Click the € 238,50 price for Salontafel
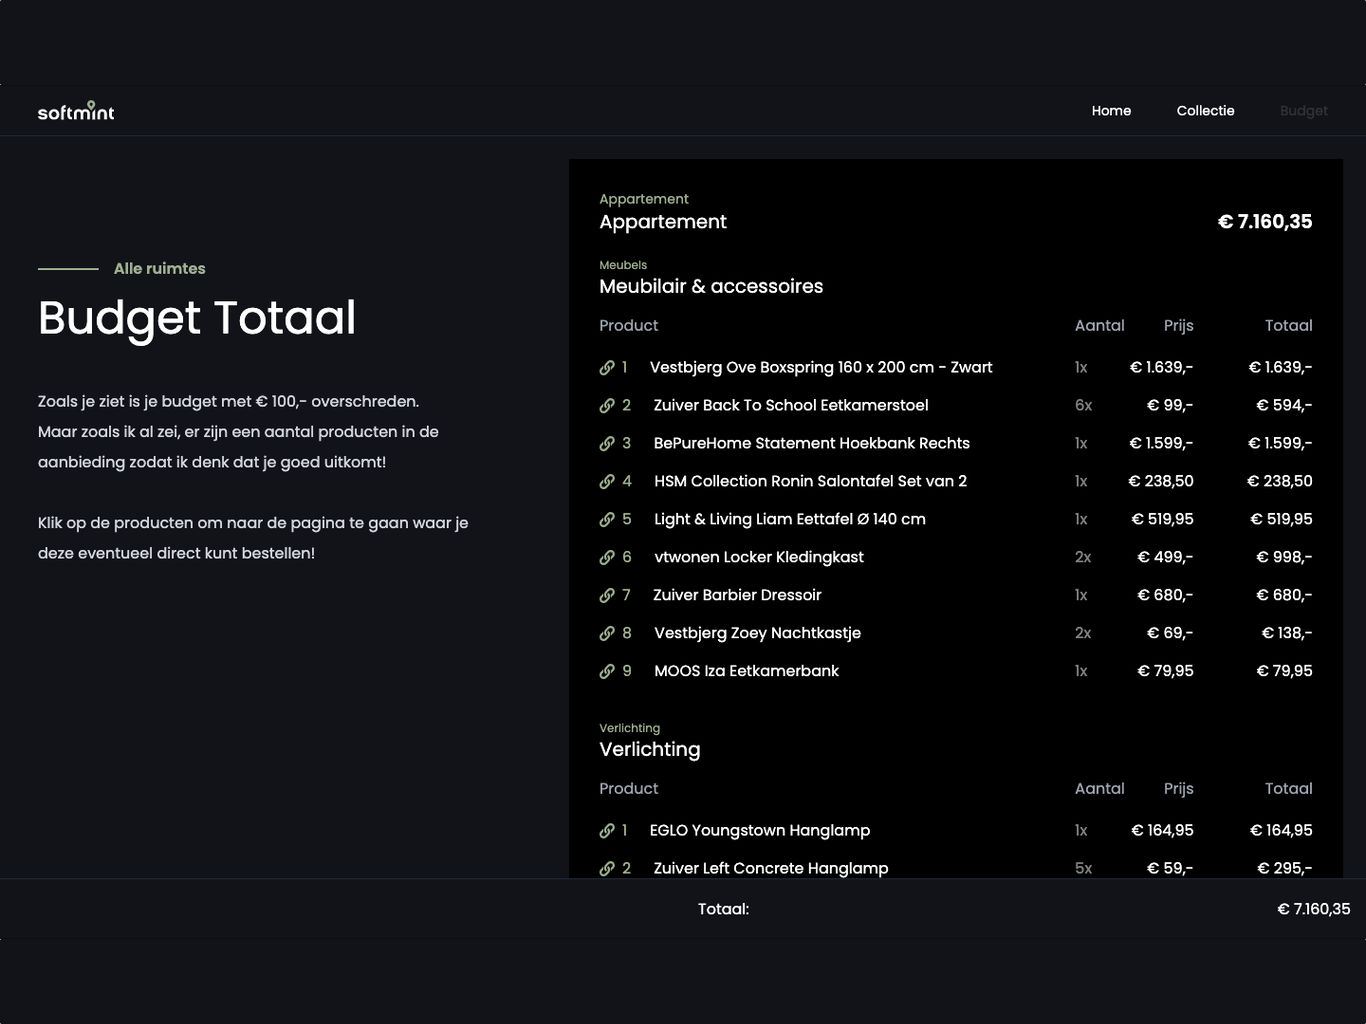 tap(1161, 481)
